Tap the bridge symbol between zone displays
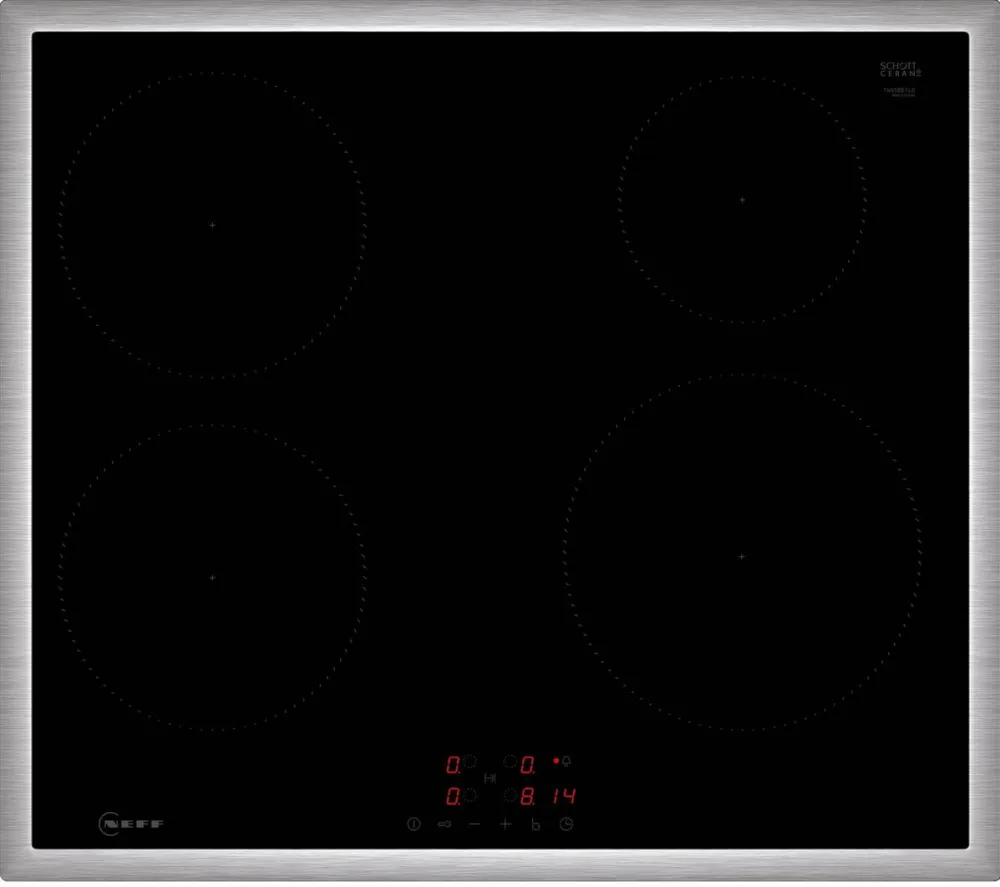1000x887 pixels. (x=490, y=778)
